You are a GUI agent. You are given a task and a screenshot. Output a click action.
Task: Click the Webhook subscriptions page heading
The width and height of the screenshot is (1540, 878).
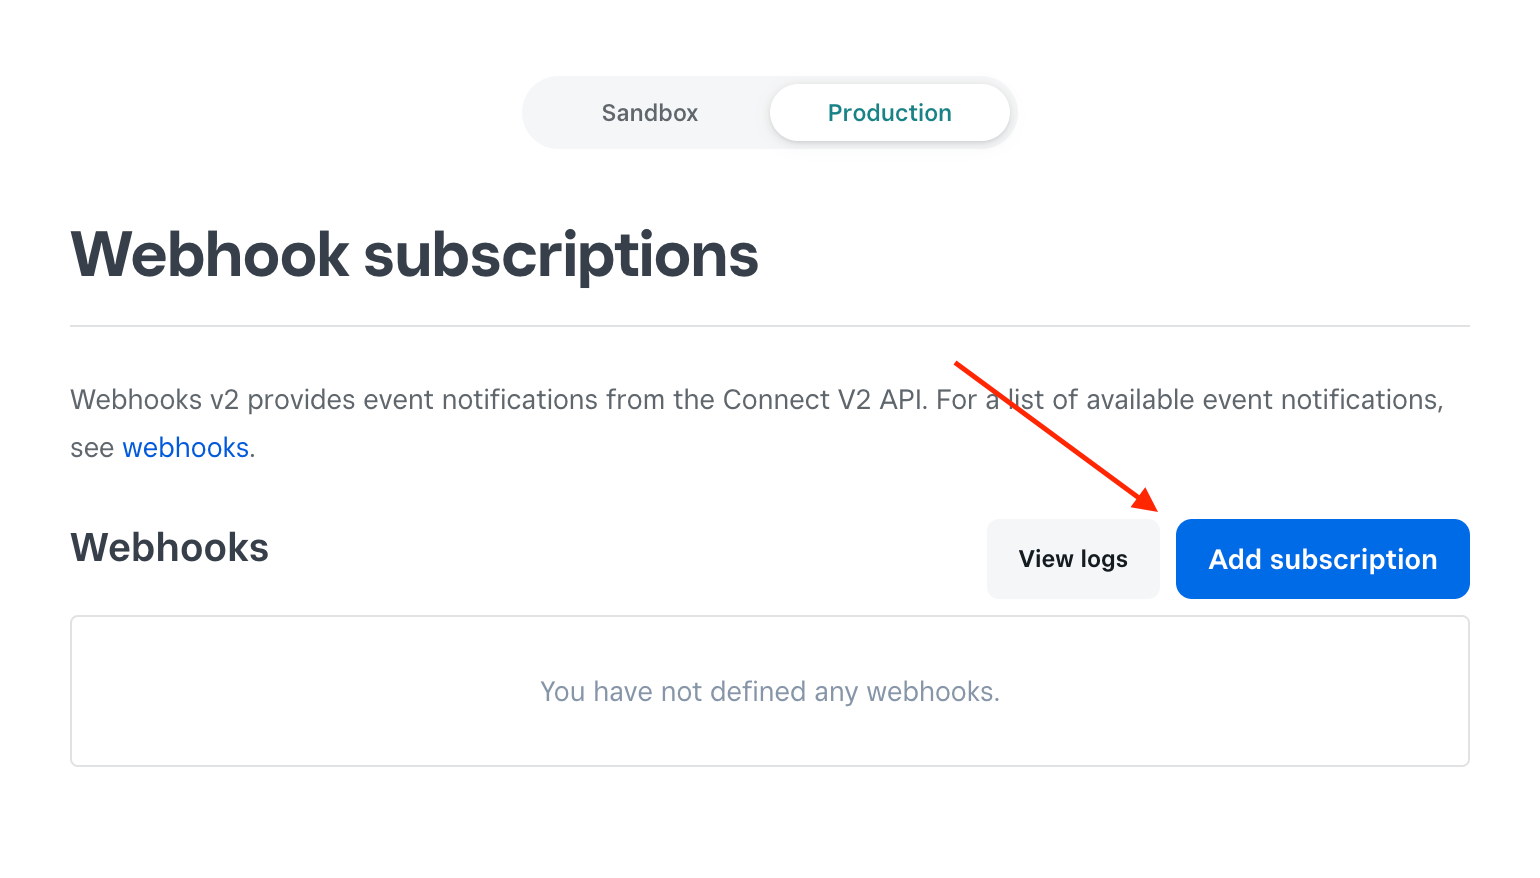[414, 255]
